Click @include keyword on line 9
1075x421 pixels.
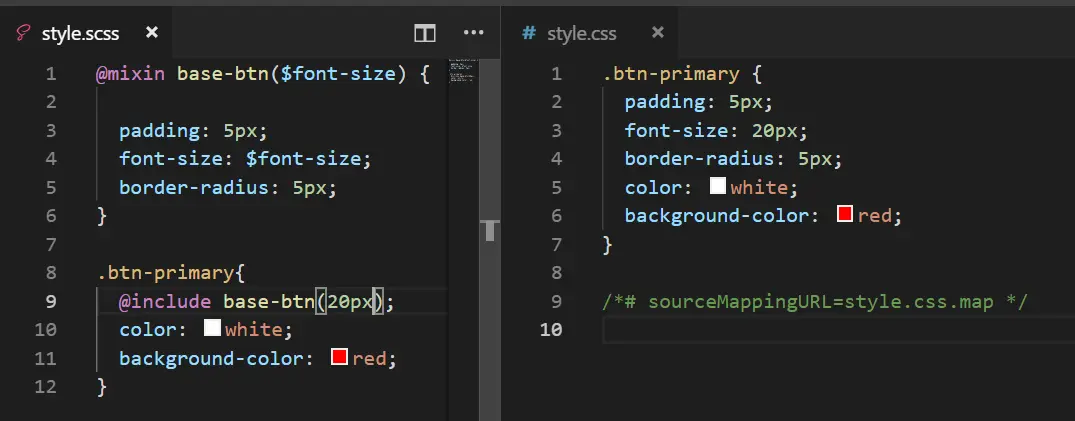click(165, 301)
